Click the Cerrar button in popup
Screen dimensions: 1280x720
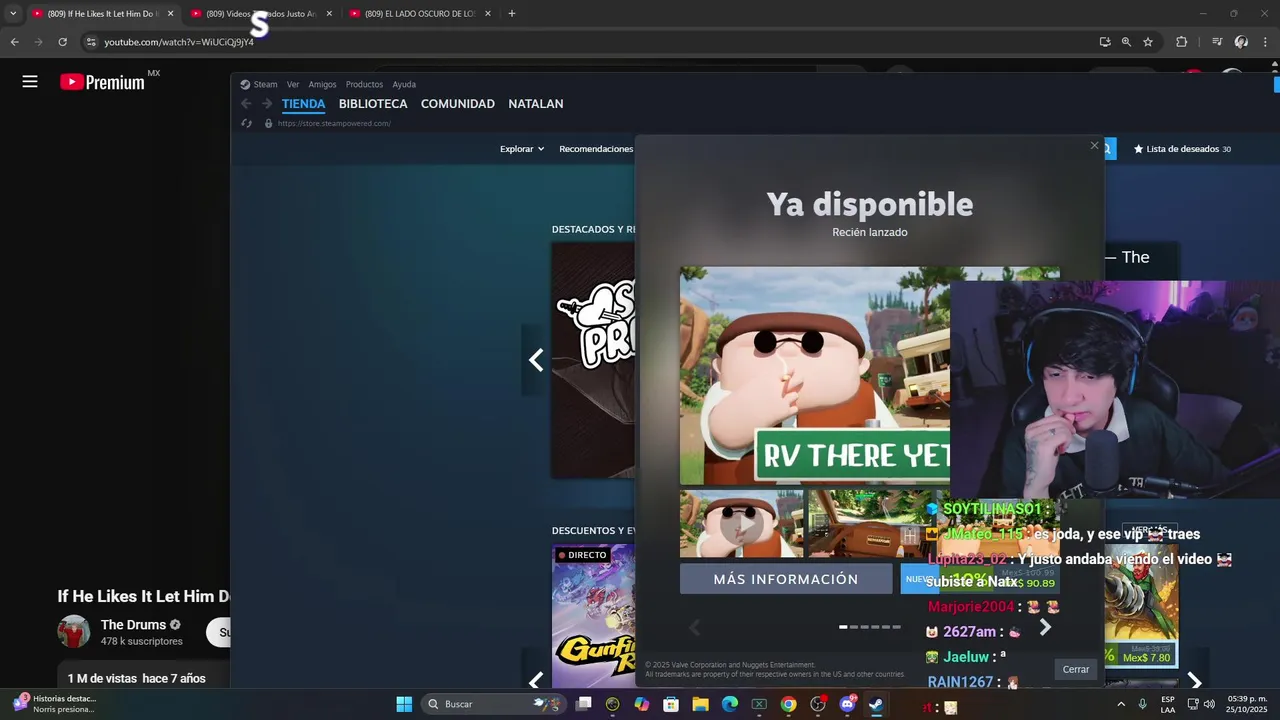[x=1076, y=670]
